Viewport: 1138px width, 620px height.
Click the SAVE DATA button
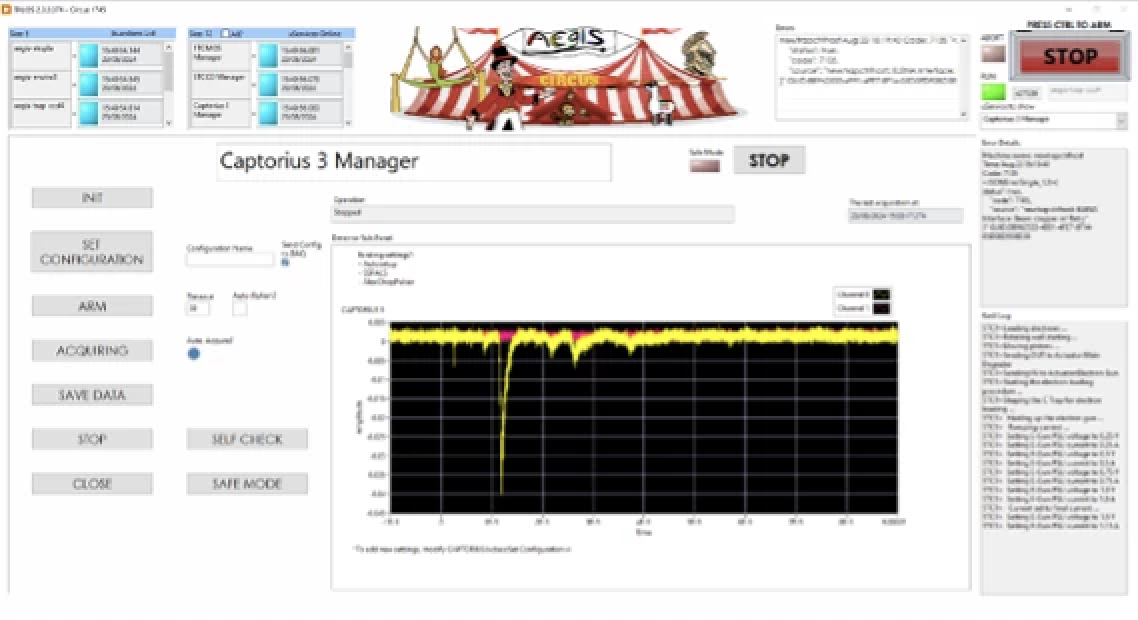point(92,395)
